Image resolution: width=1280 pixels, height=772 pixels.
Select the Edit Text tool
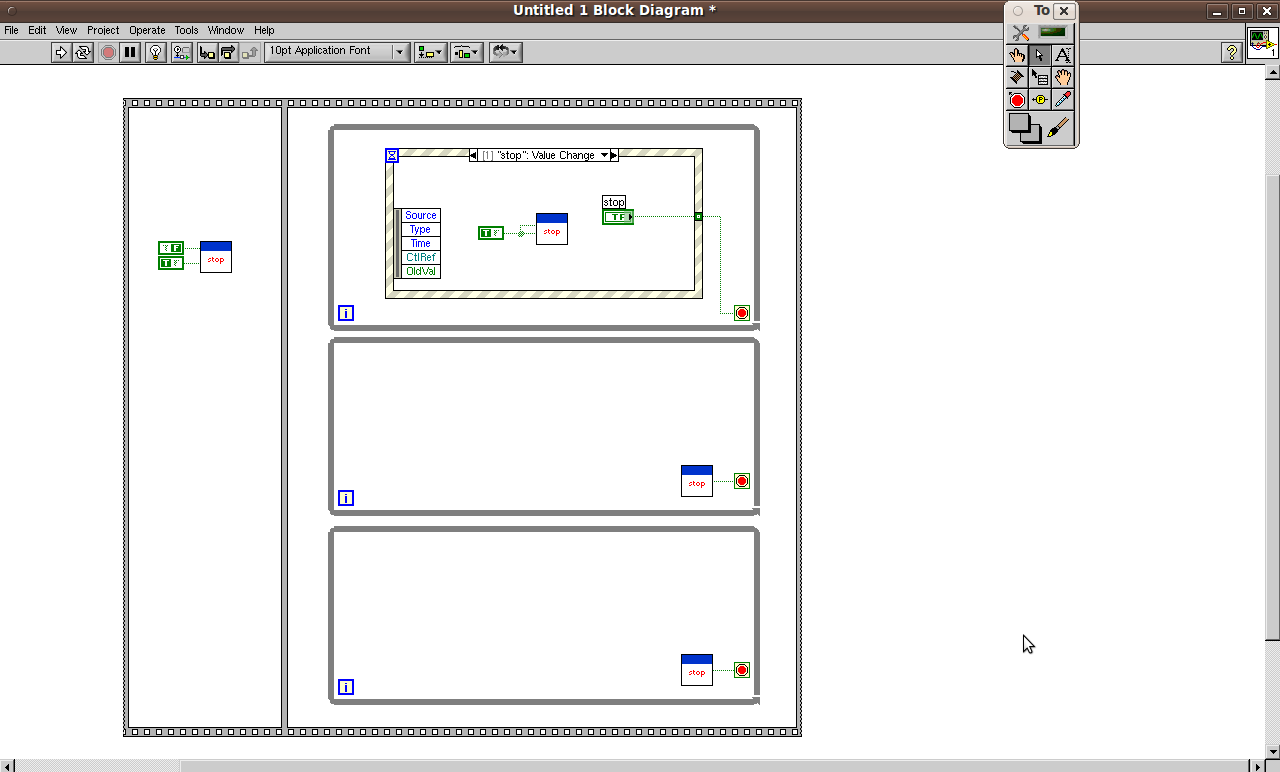pos(1063,55)
